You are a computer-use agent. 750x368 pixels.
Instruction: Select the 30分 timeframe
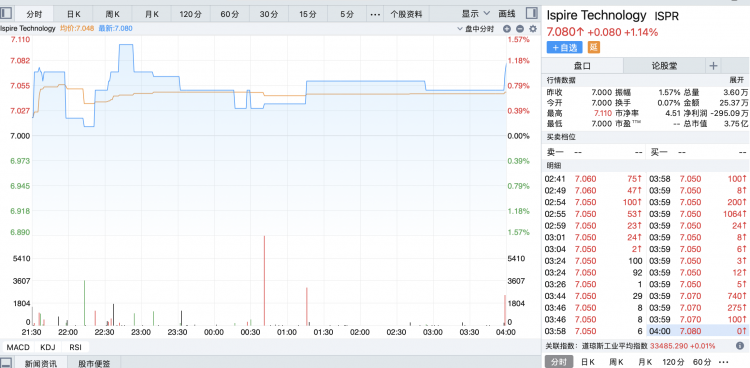pyautogui.click(x=269, y=14)
